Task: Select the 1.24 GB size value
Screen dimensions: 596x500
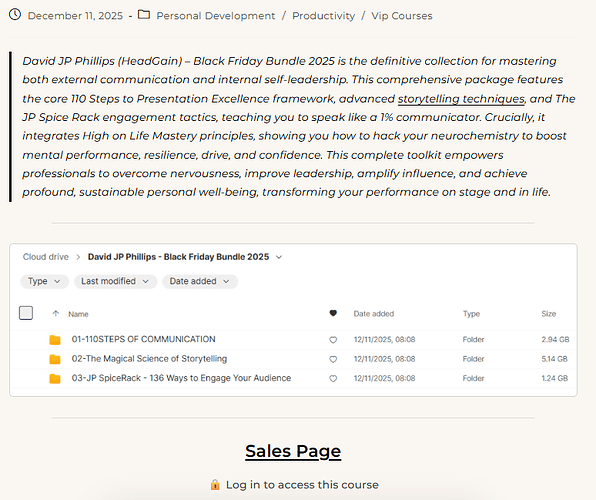Action: pos(555,378)
